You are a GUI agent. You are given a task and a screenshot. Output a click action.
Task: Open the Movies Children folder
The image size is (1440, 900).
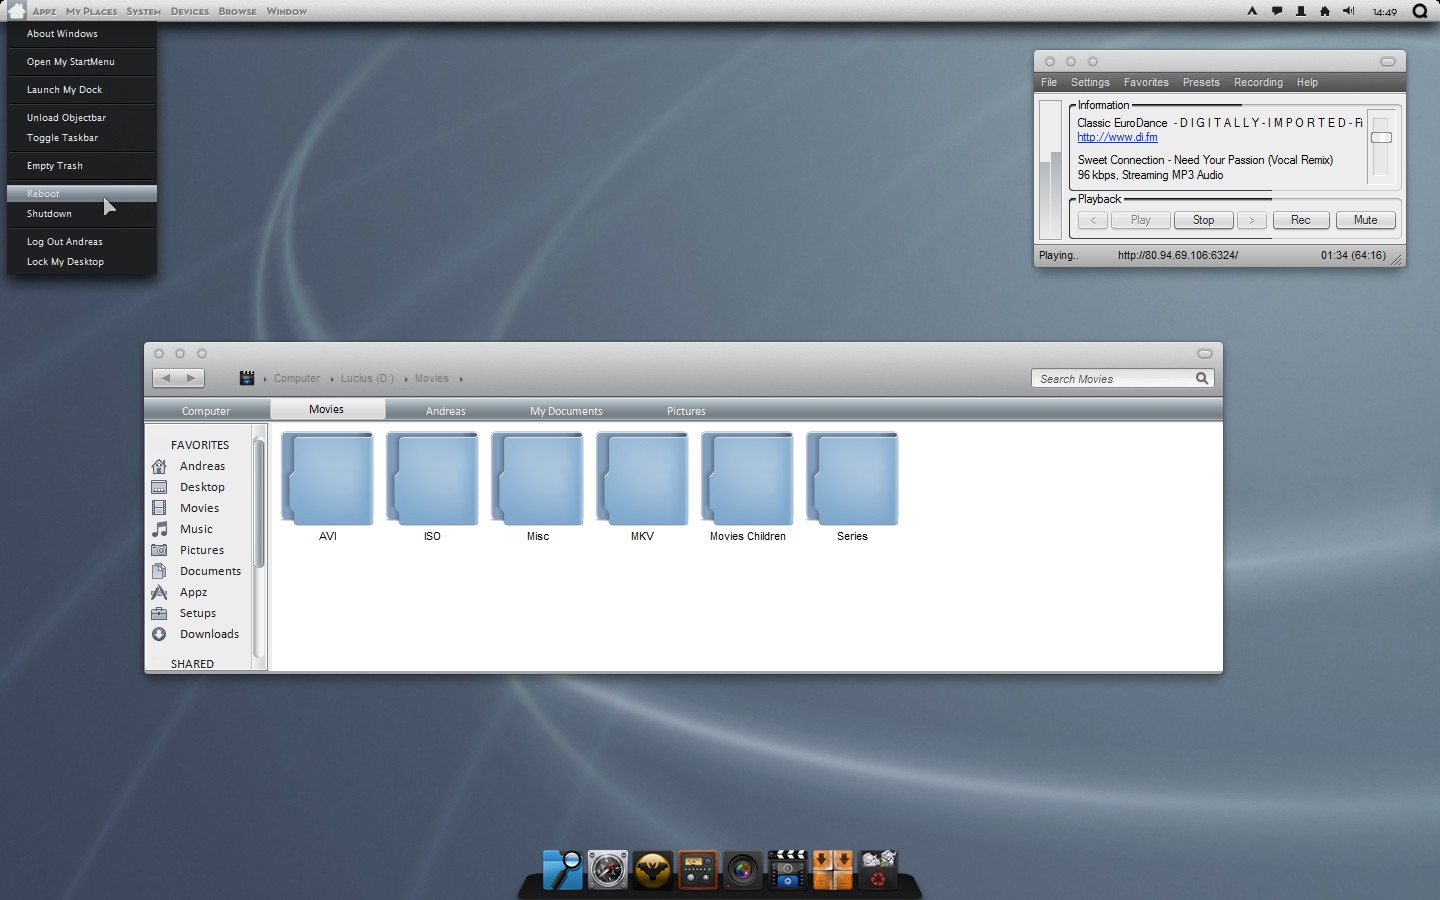point(748,487)
